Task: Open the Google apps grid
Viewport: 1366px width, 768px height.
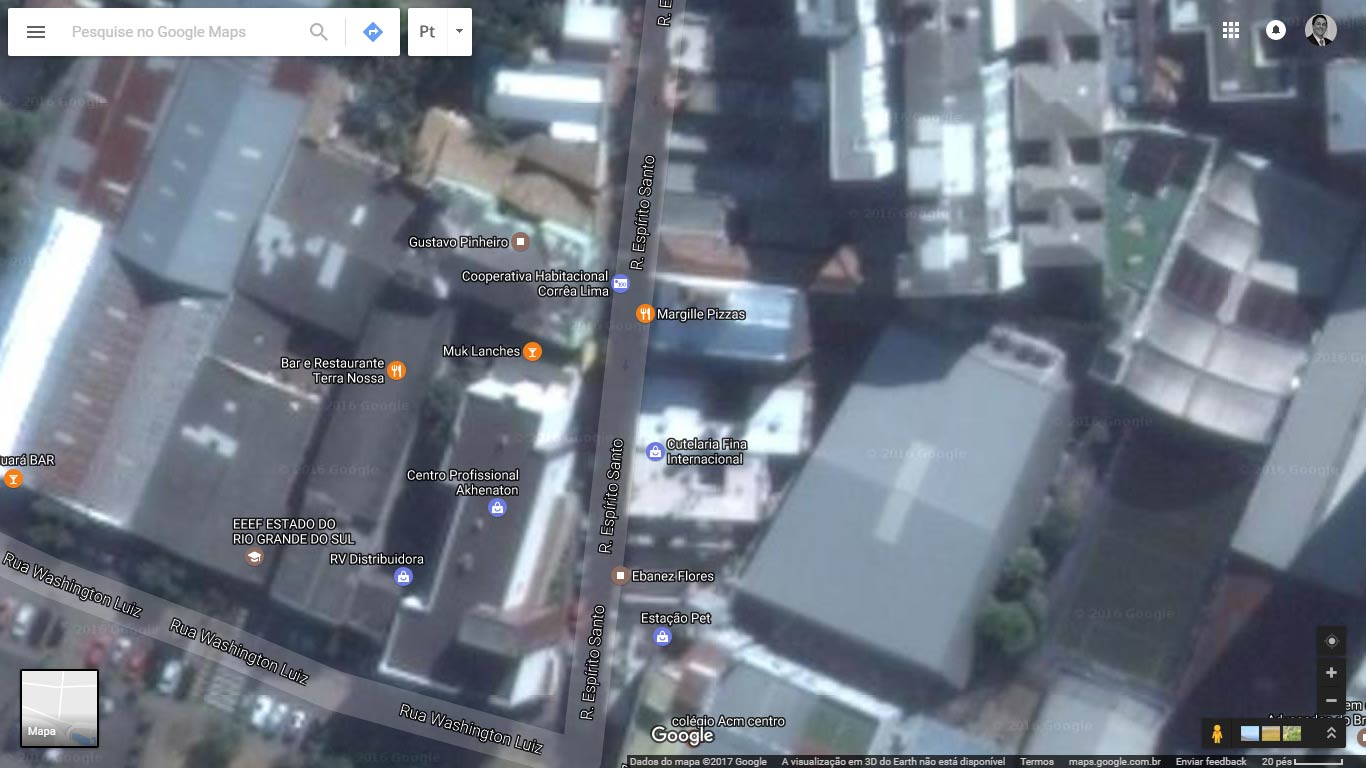Action: pyautogui.click(x=1231, y=30)
